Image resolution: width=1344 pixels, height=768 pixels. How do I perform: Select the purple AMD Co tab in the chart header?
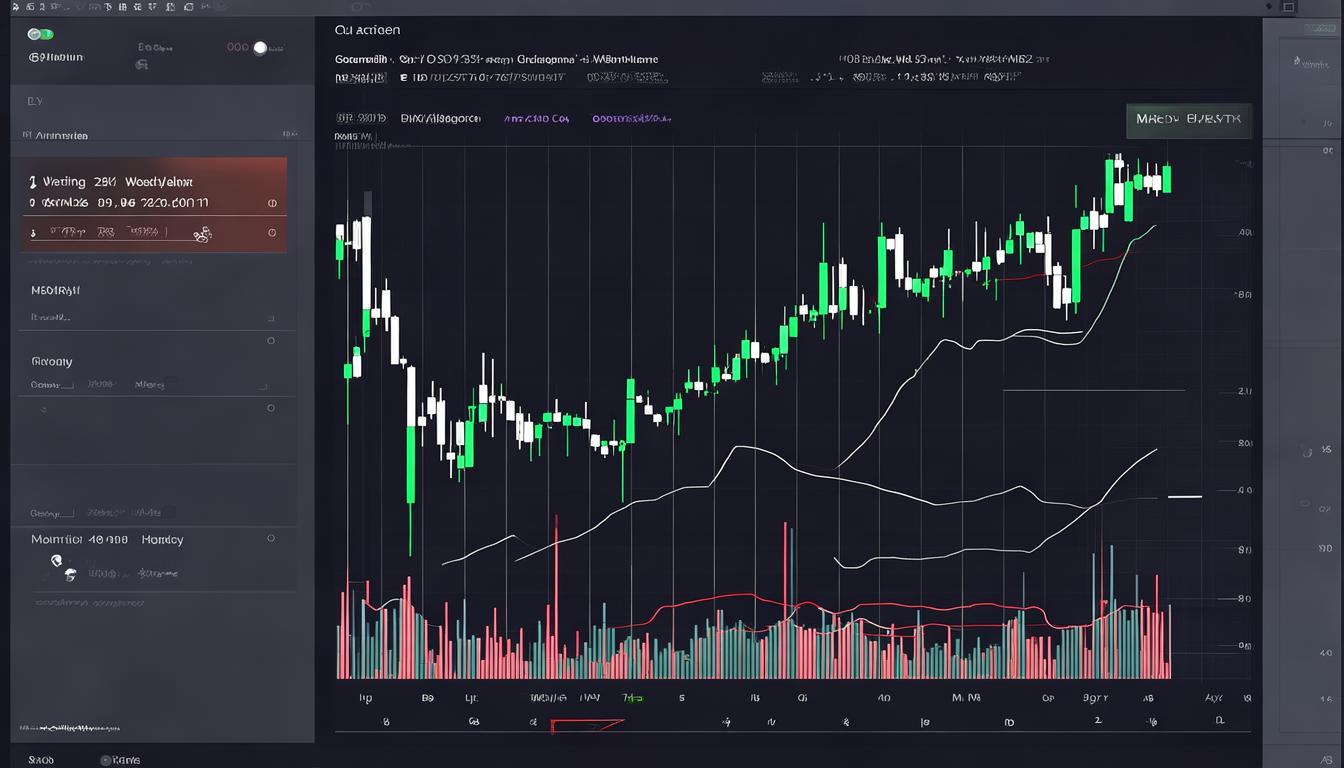pyautogui.click(x=536, y=118)
